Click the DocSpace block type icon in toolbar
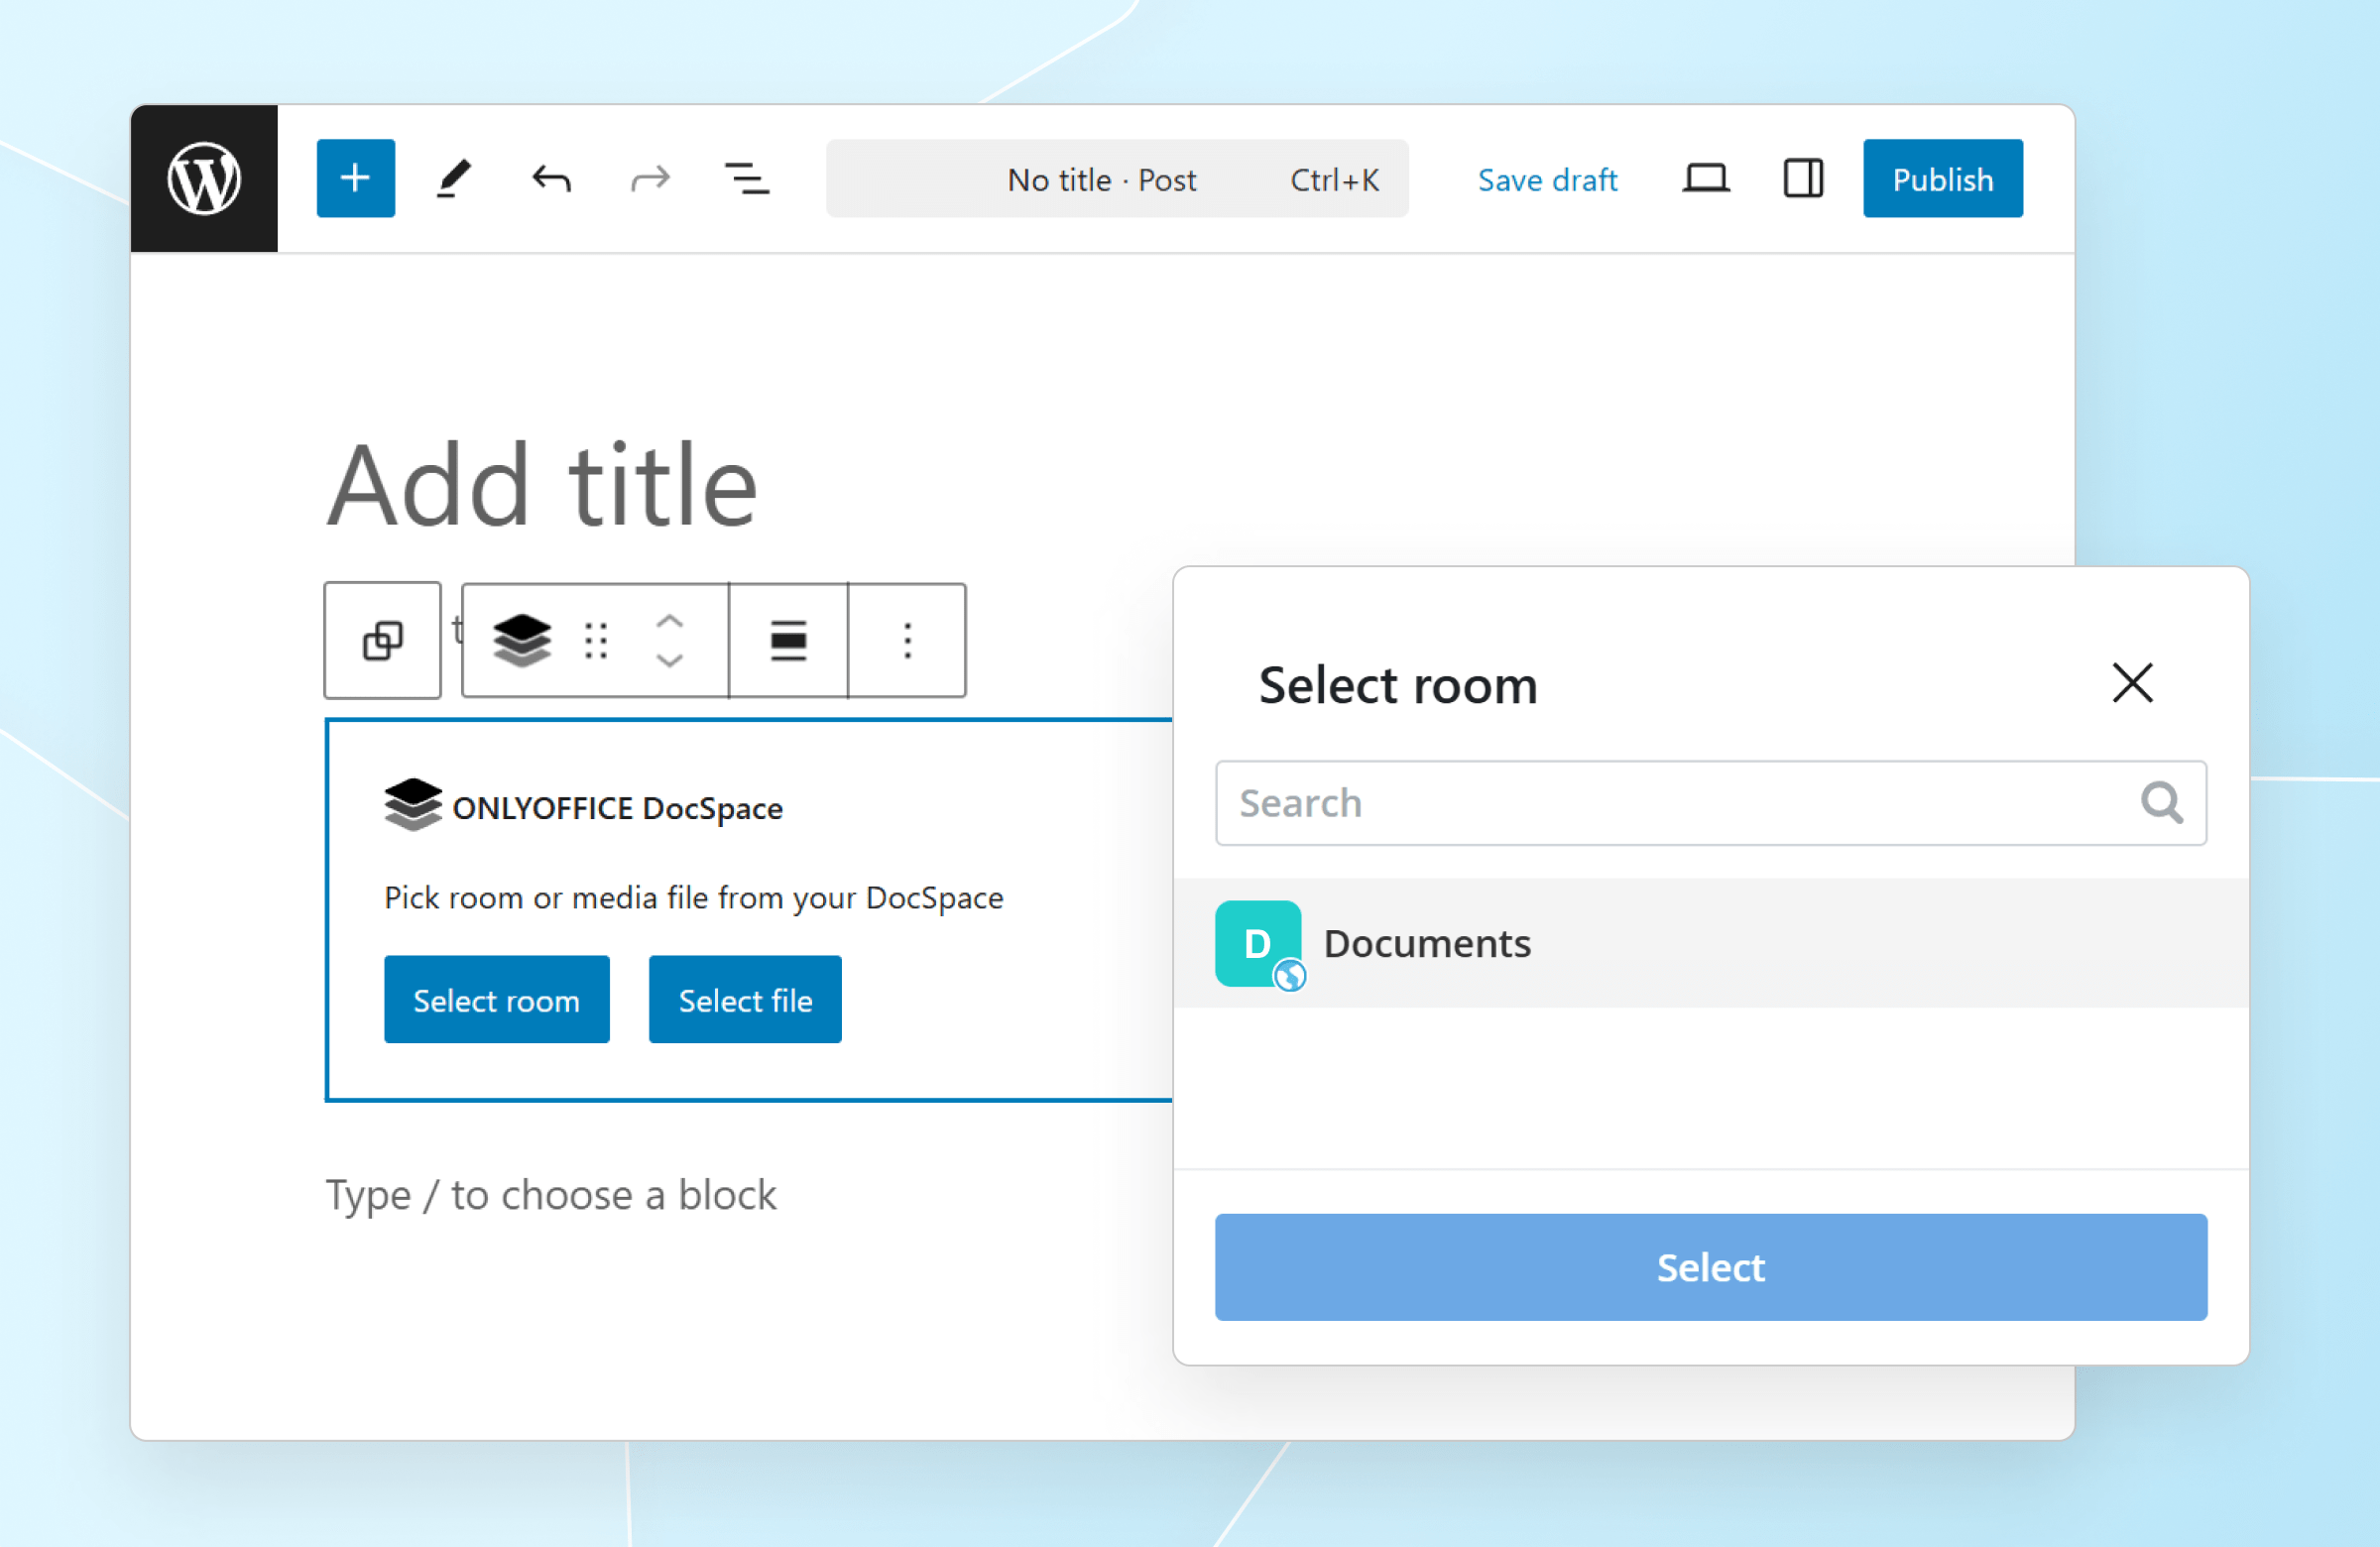 pos(522,640)
